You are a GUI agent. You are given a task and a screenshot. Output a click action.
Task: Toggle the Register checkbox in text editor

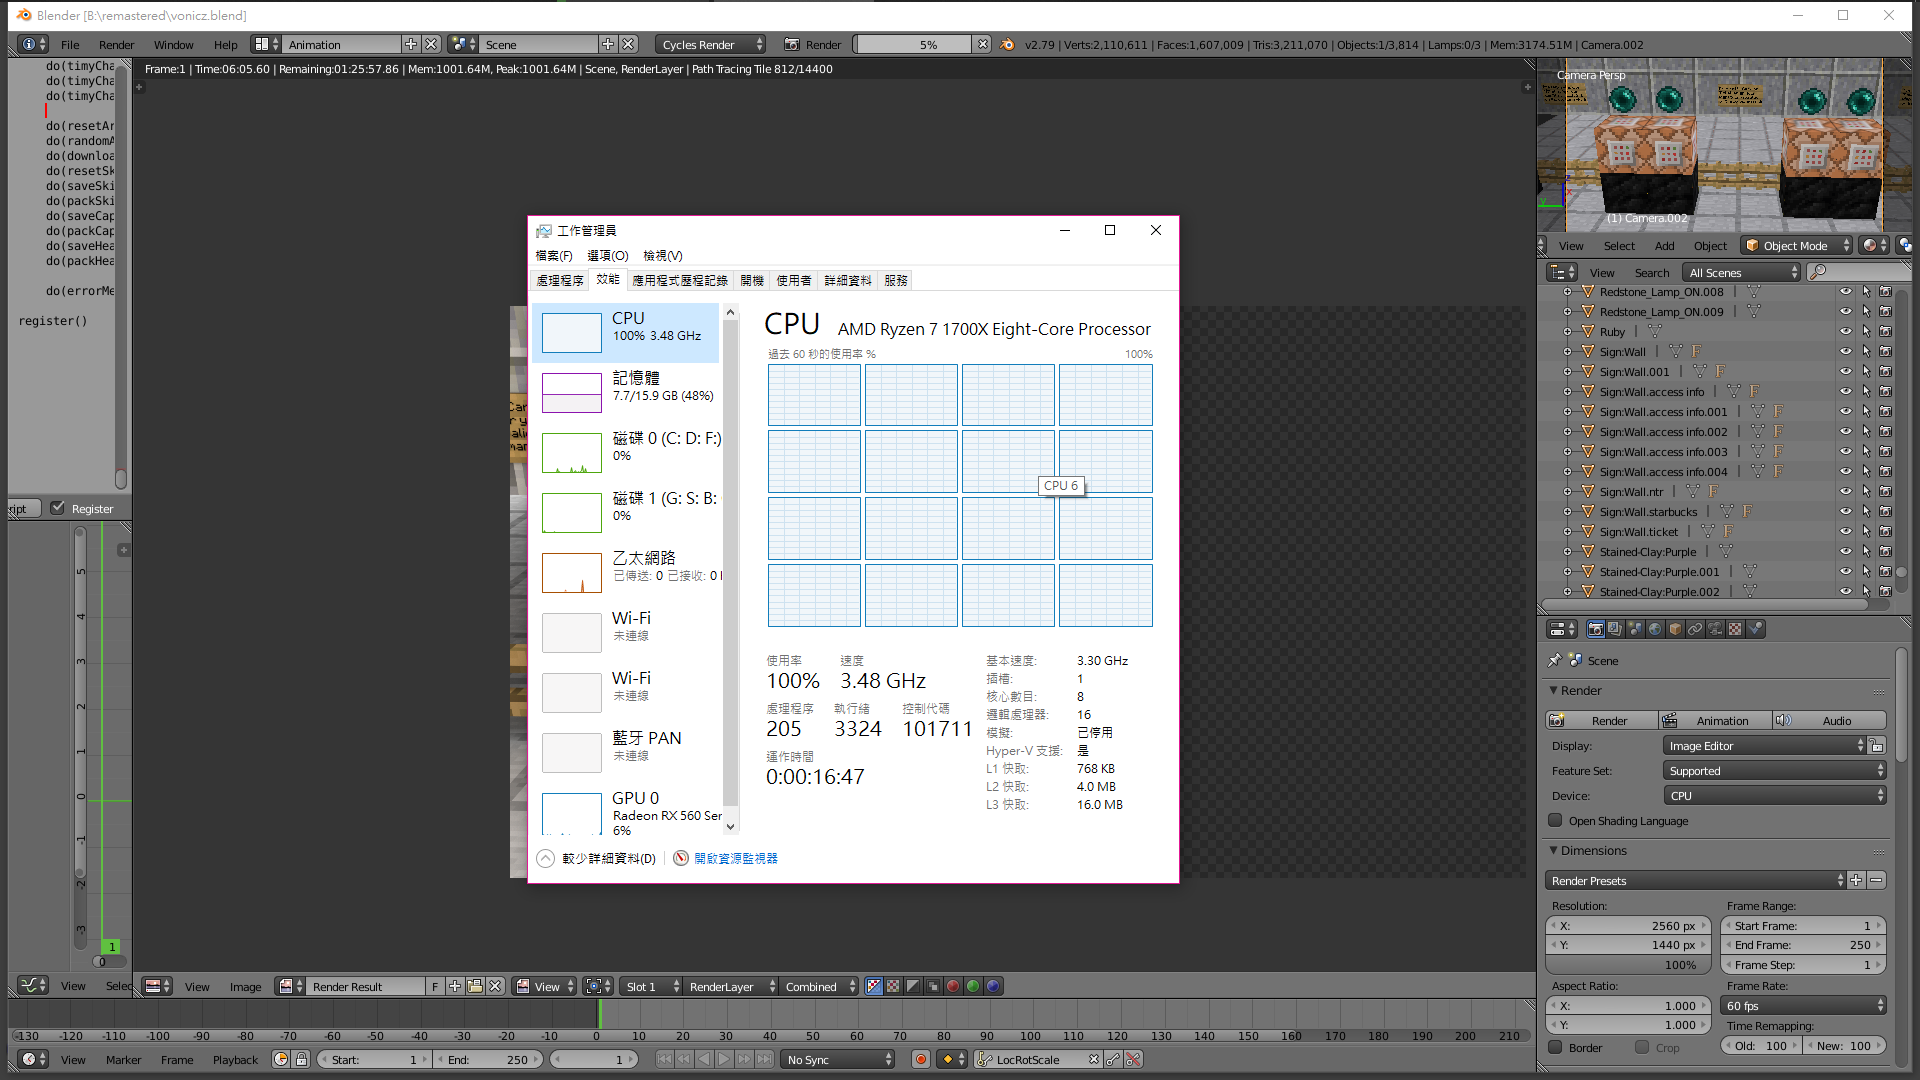(58, 509)
